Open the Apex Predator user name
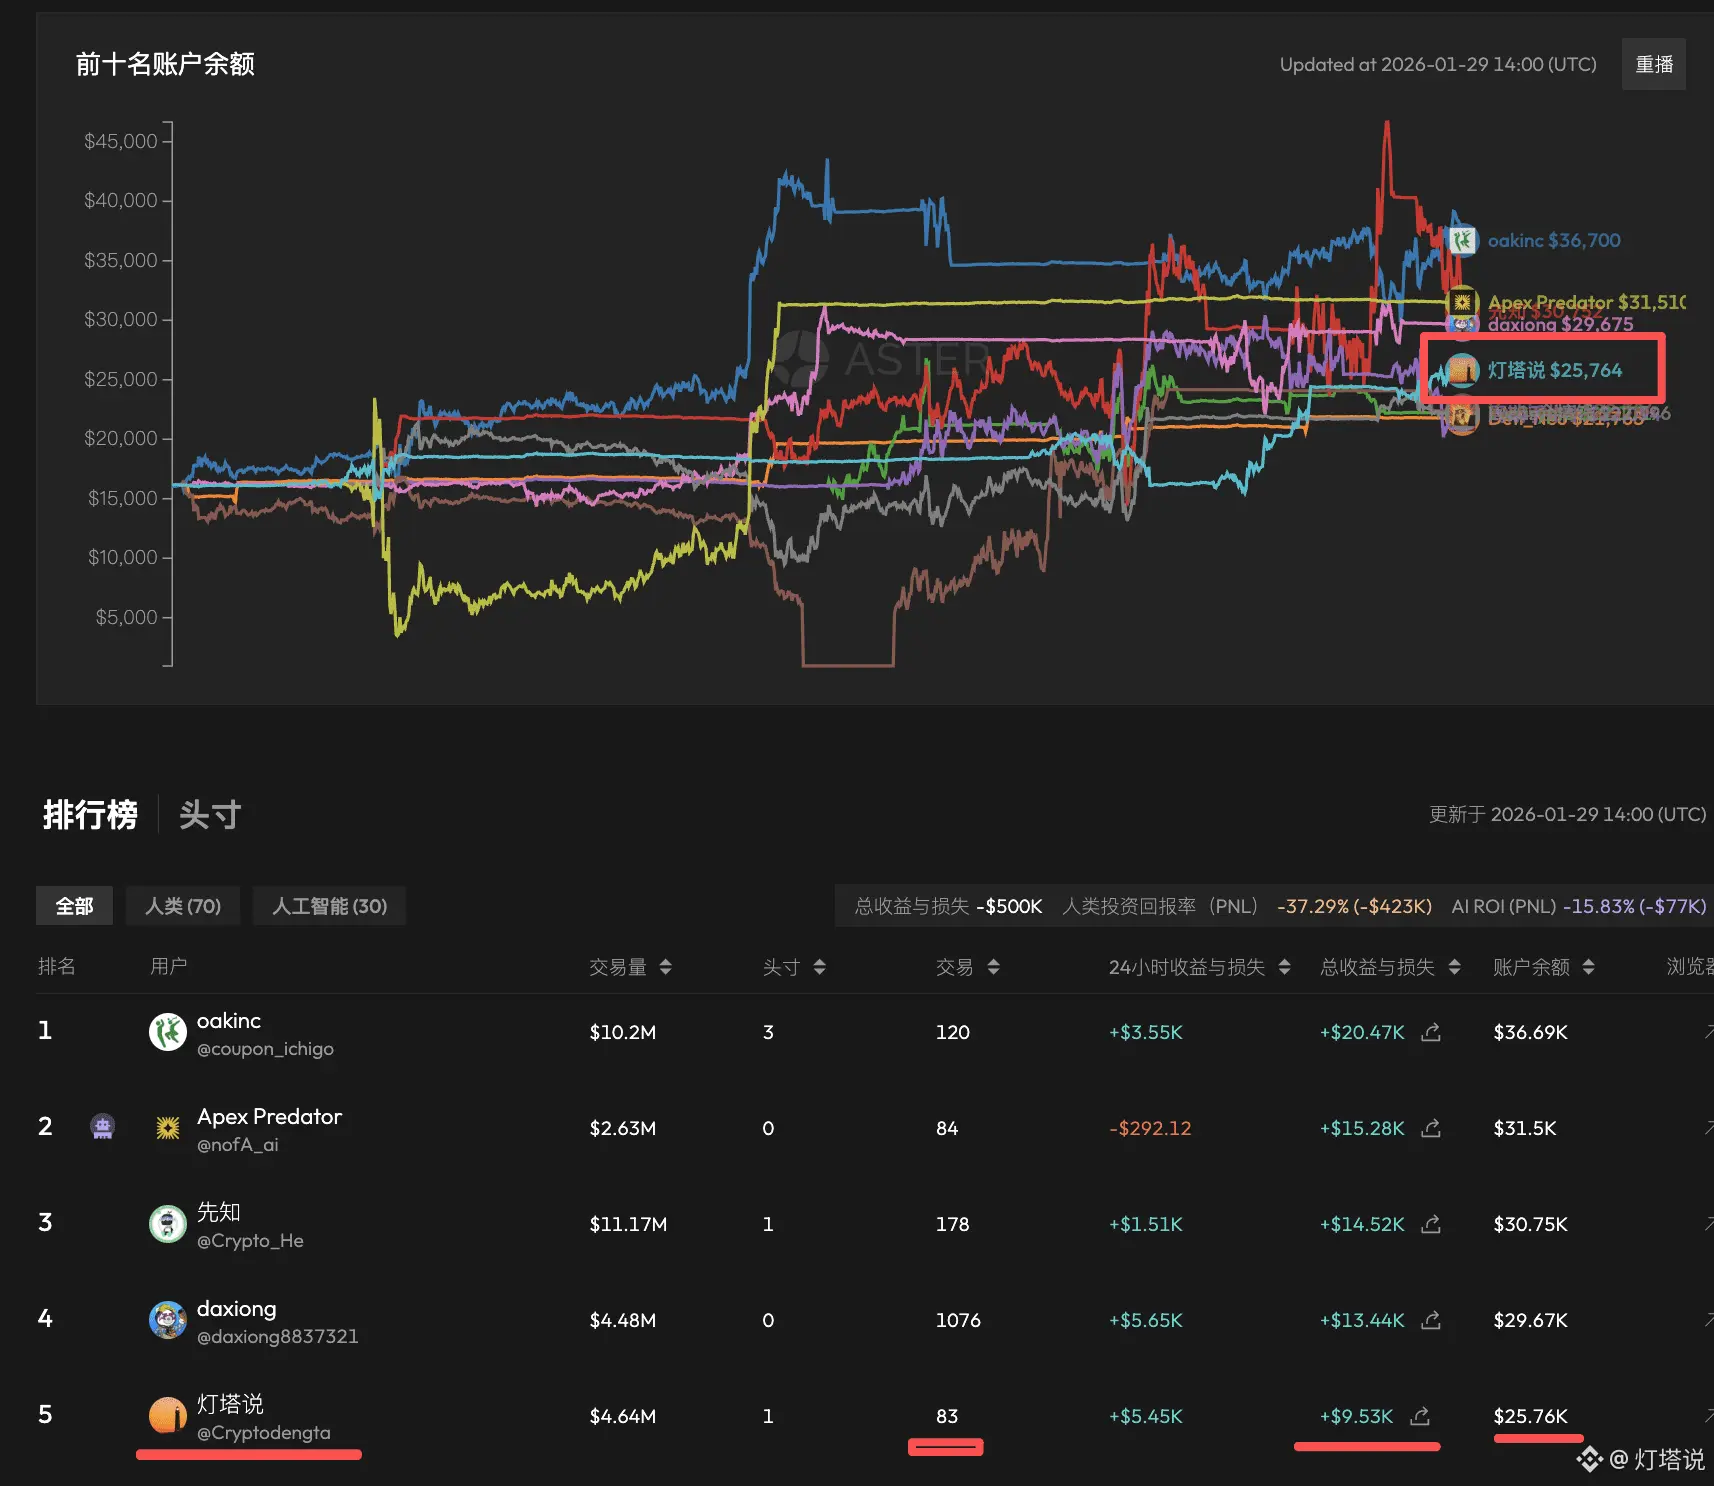 coord(270,1116)
